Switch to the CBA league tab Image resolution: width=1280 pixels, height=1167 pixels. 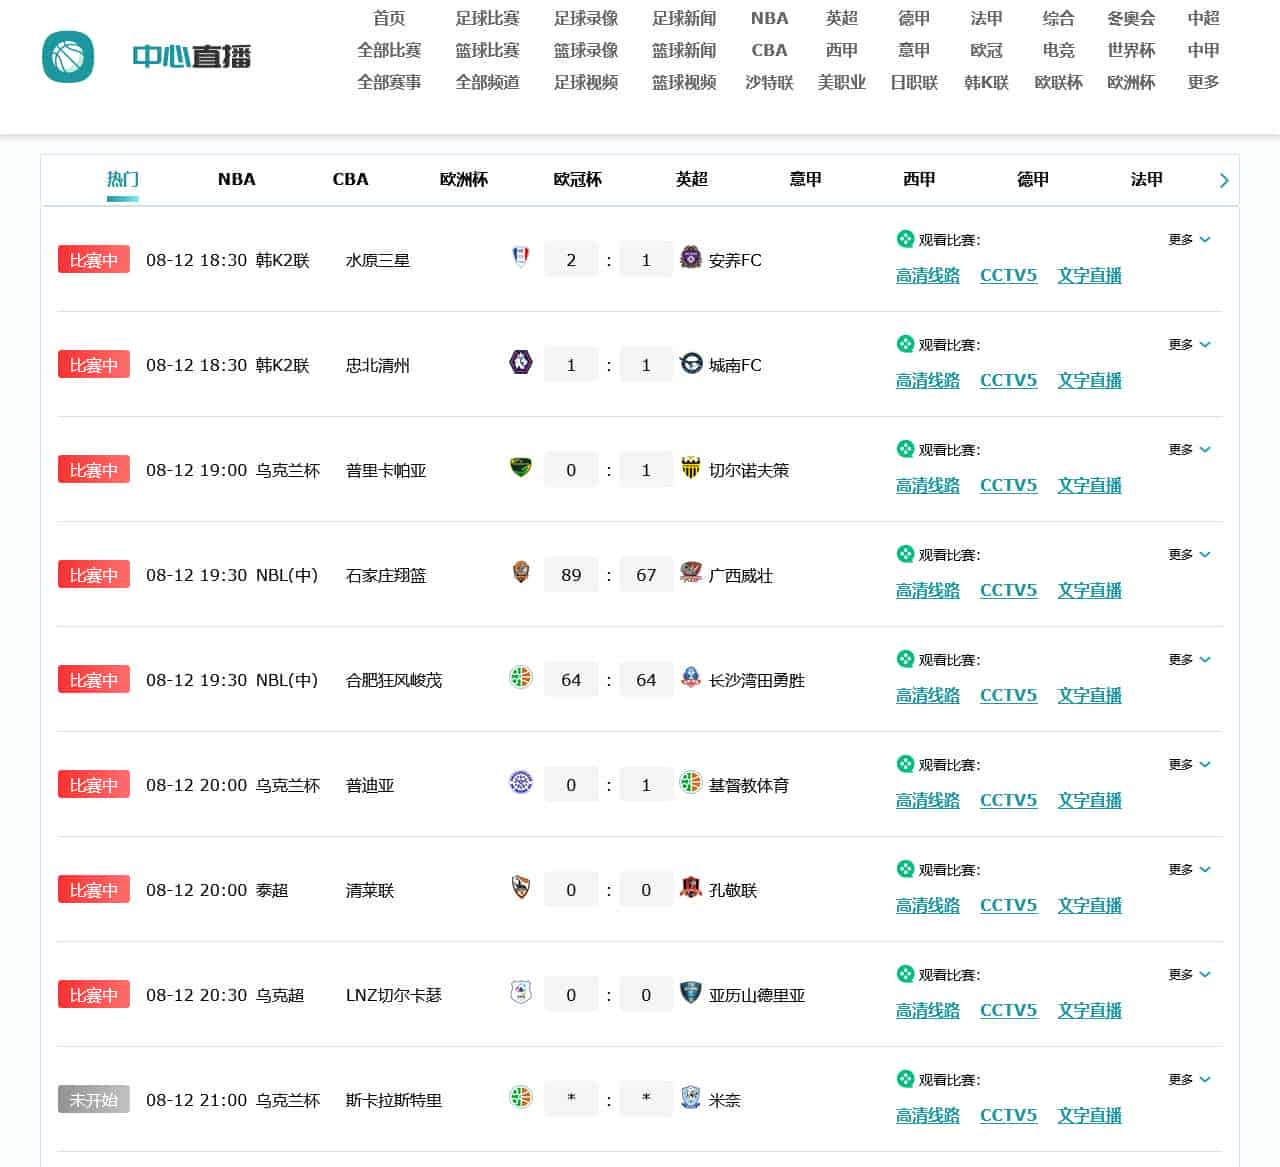tap(351, 180)
